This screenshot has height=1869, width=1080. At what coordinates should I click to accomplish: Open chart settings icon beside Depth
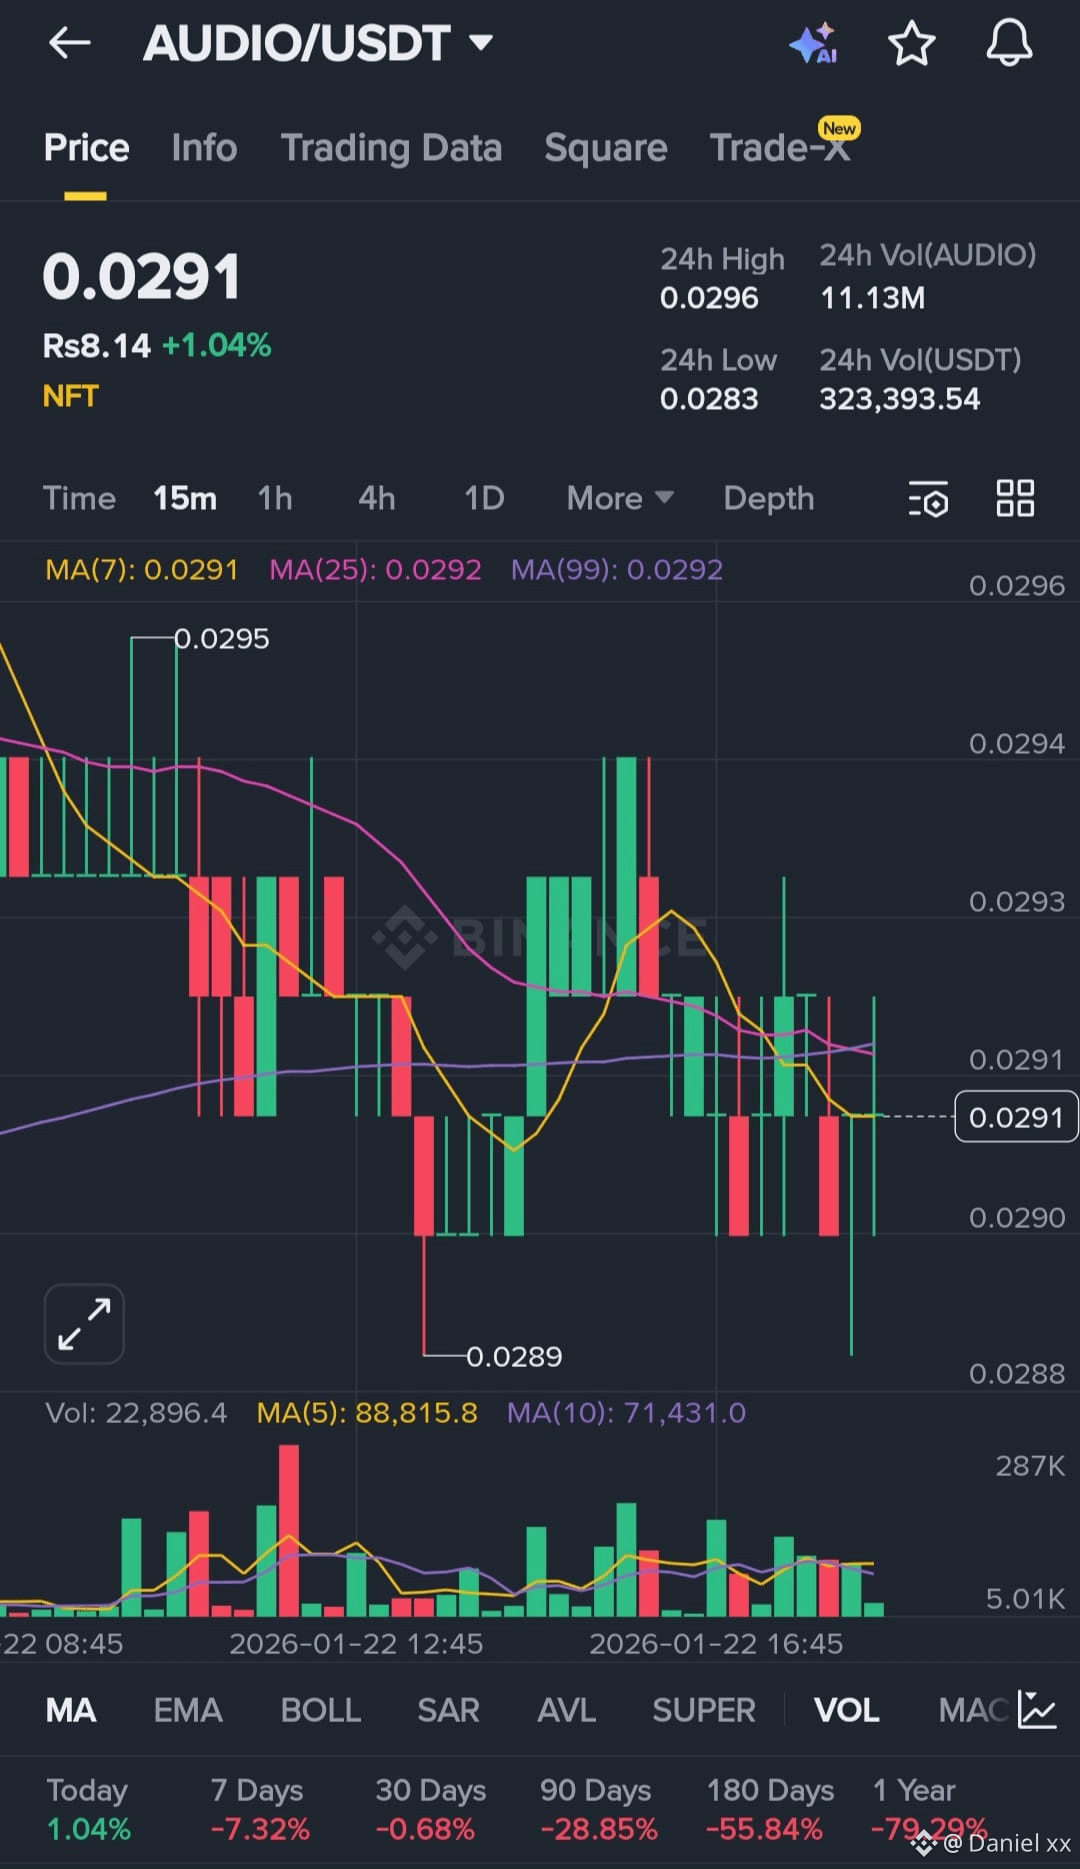(x=928, y=498)
